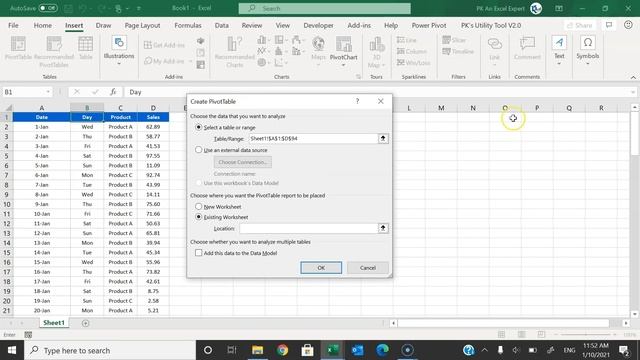Click the Share button
This screenshot has width=640, height=360.
point(580,25)
